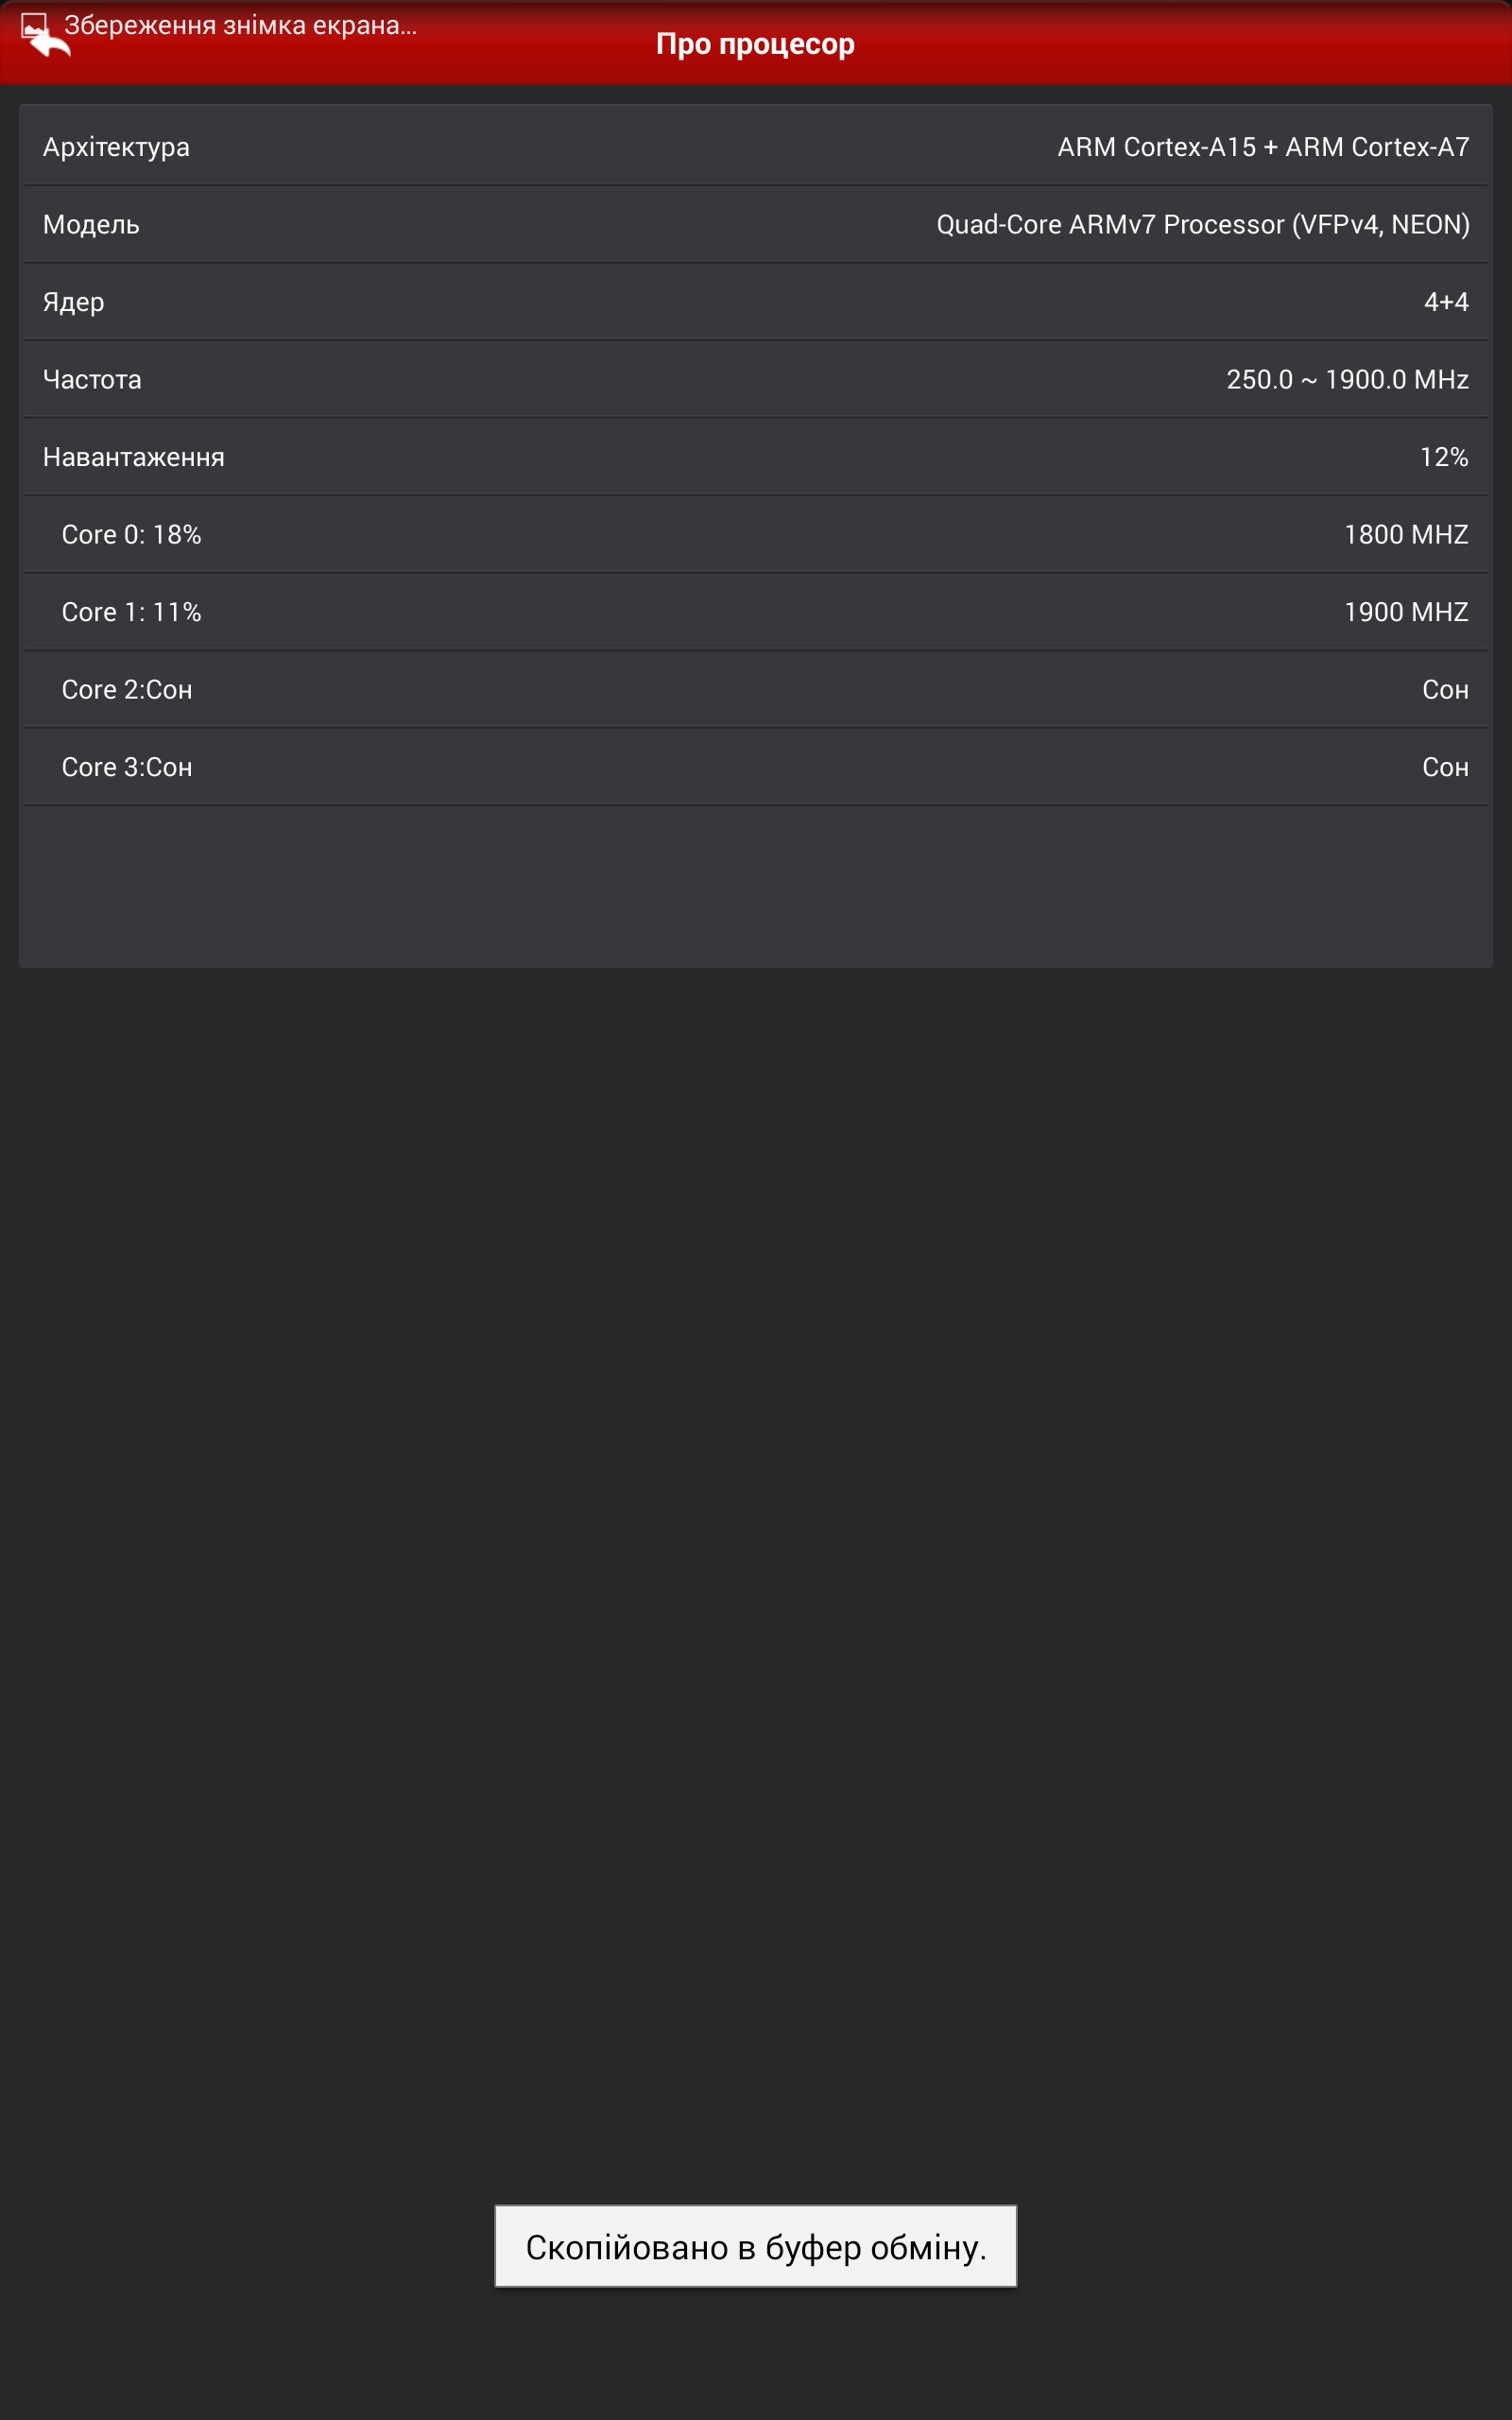
Task: Tap the white back arrow icon
Action: (52, 45)
